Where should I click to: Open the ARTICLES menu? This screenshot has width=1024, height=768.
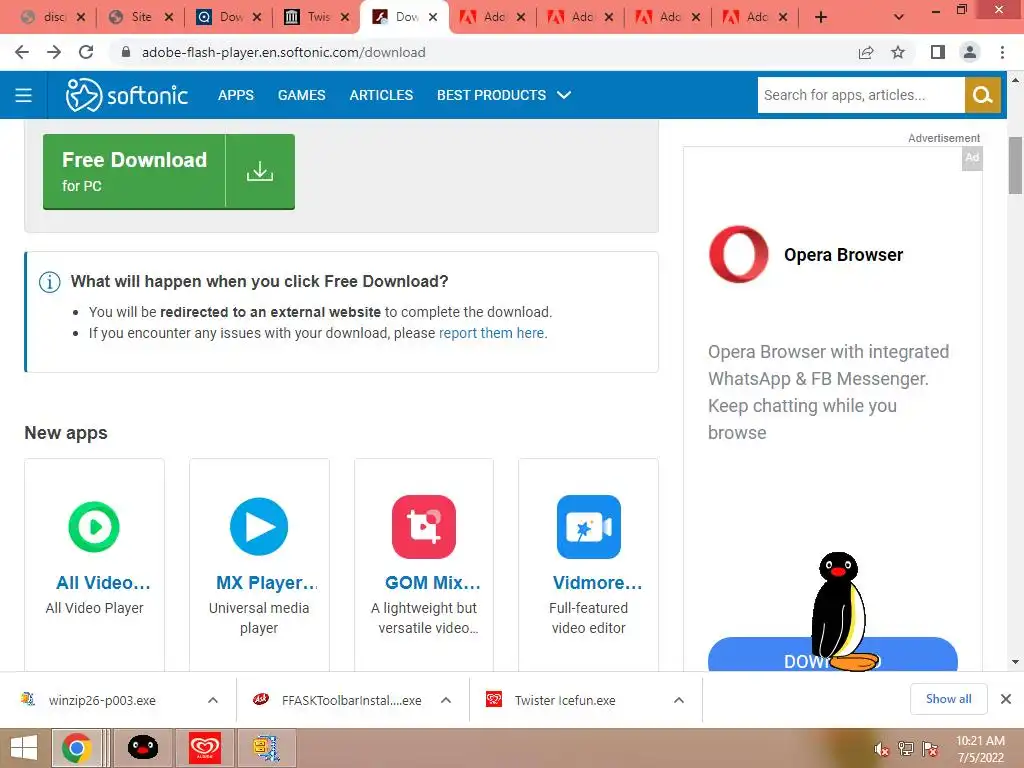coord(381,95)
